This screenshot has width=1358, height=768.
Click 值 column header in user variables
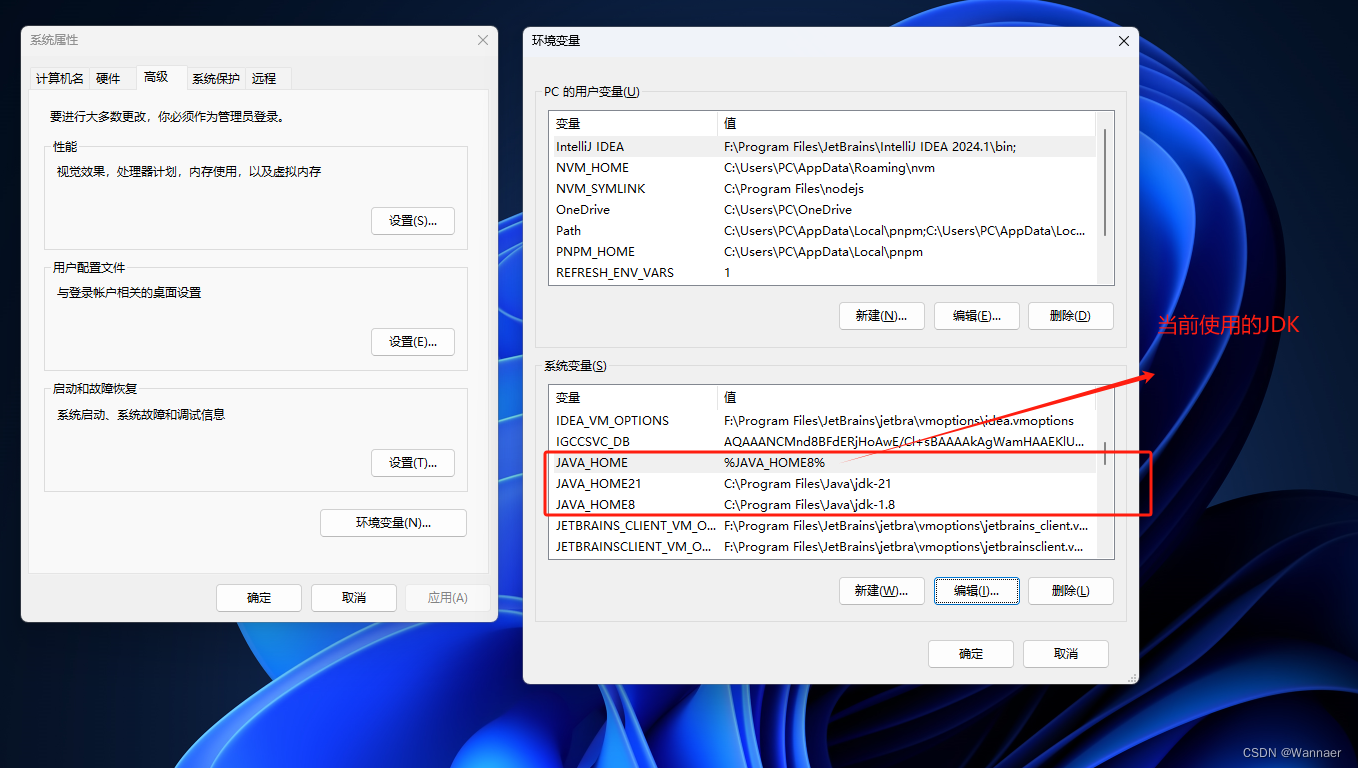(x=907, y=124)
